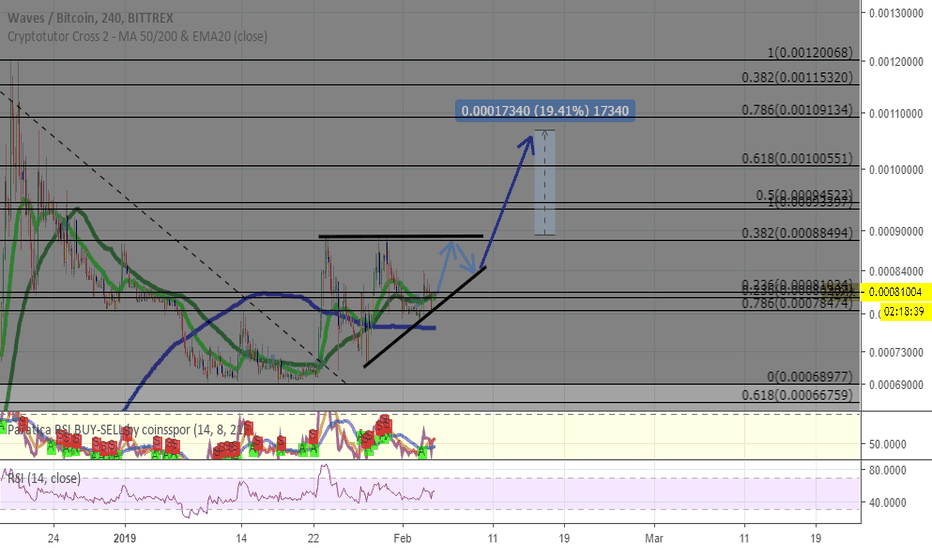Click the 0.00100000 price scale label

pyautogui.click(x=896, y=170)
